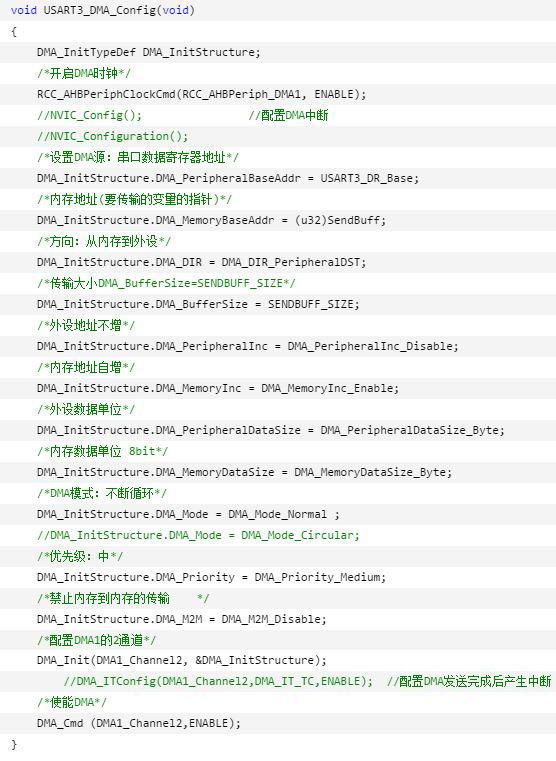Click the commented //NVIC_Config(); line

pos(89,115)
